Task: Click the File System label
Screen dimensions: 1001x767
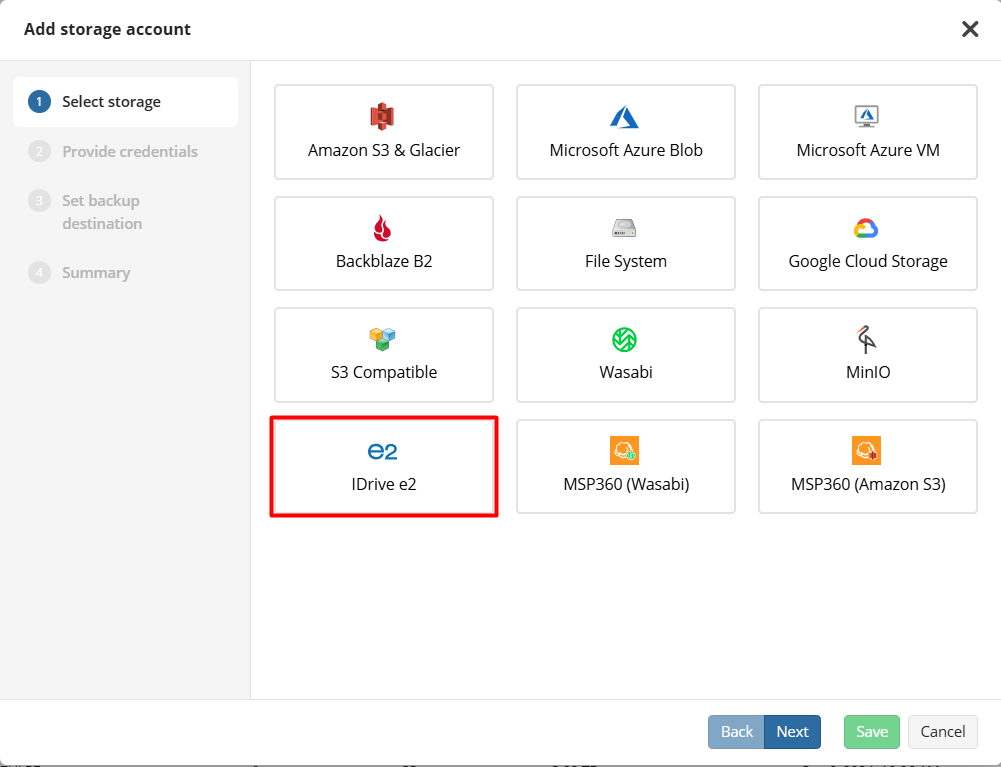Action: 626,261
